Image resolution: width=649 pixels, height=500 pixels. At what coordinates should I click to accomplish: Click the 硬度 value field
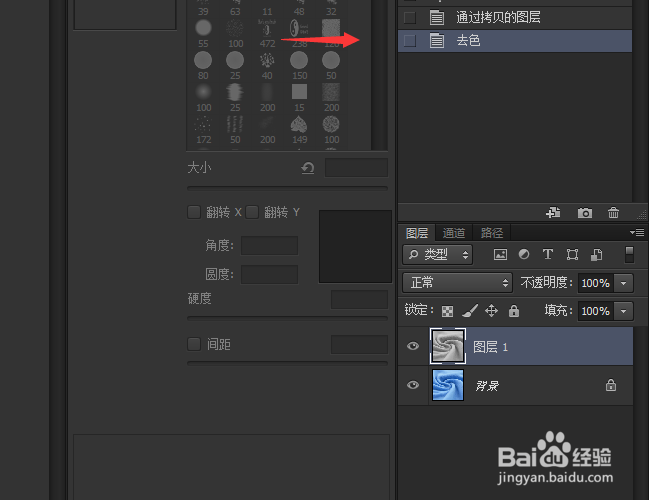tap(359, 300)
